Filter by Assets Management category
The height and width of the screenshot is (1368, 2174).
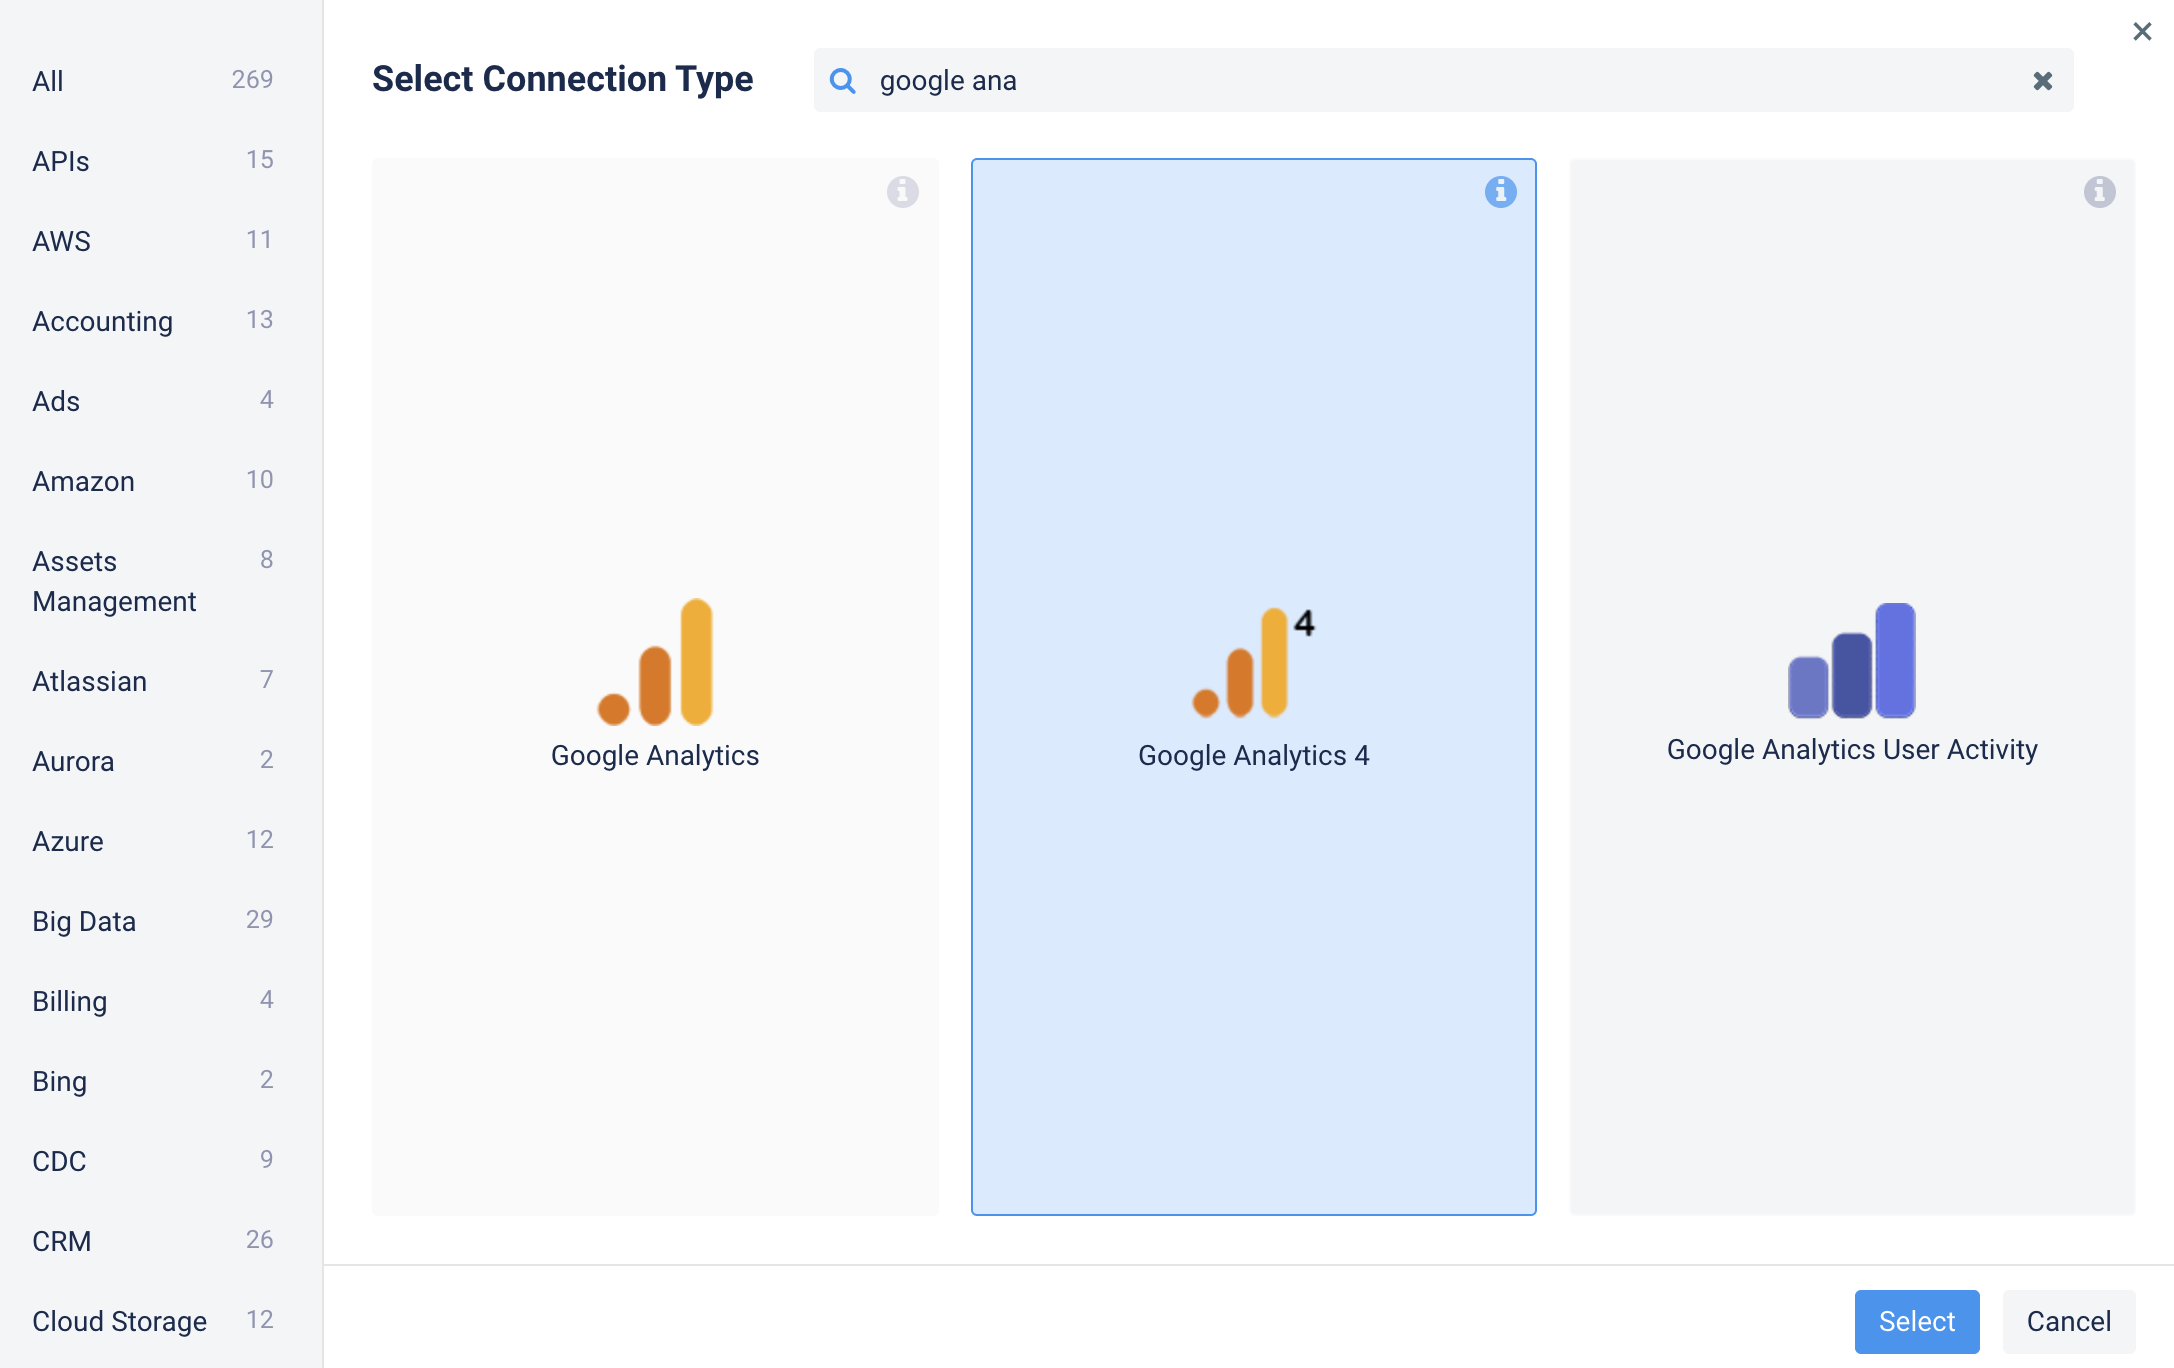click(152, 581)
